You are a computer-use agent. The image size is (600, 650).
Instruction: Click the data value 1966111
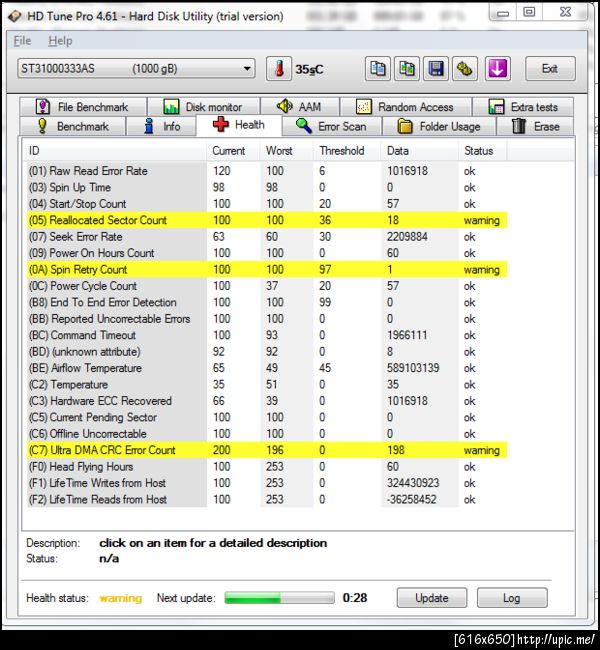(x=407, y=335)
